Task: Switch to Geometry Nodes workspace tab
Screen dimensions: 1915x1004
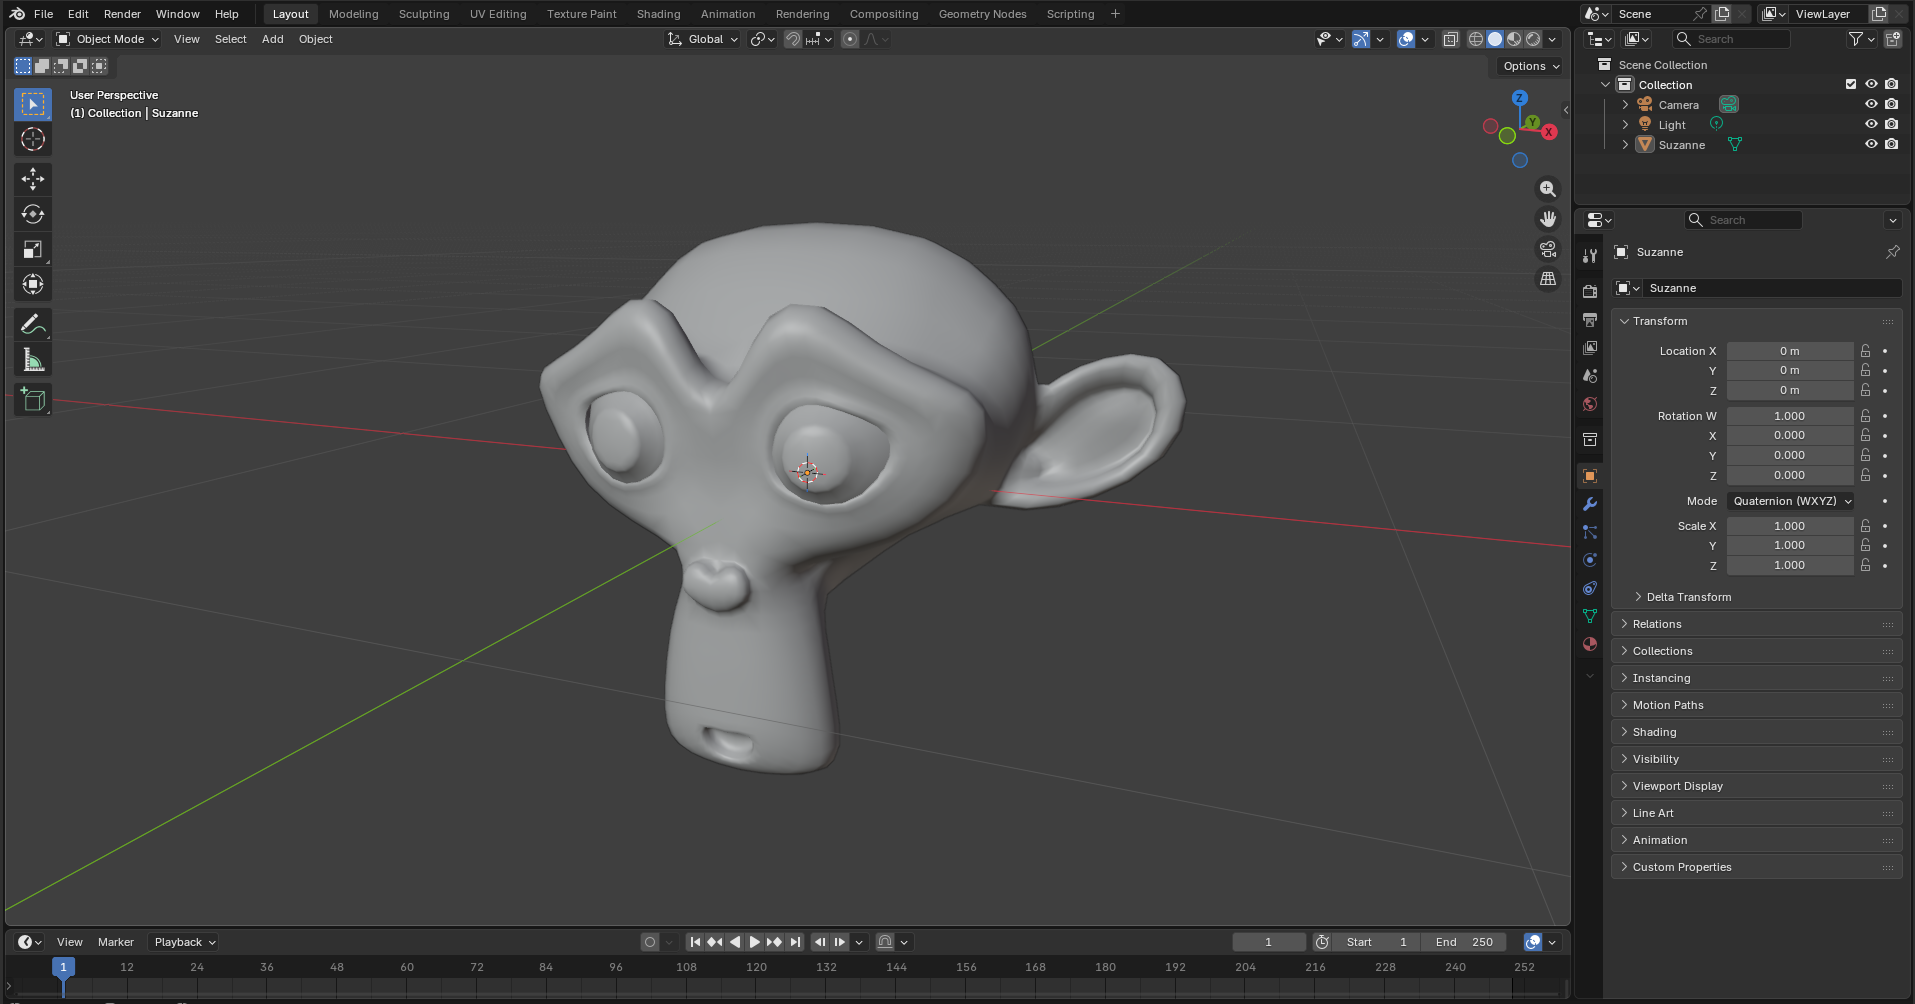Action: 982,14
